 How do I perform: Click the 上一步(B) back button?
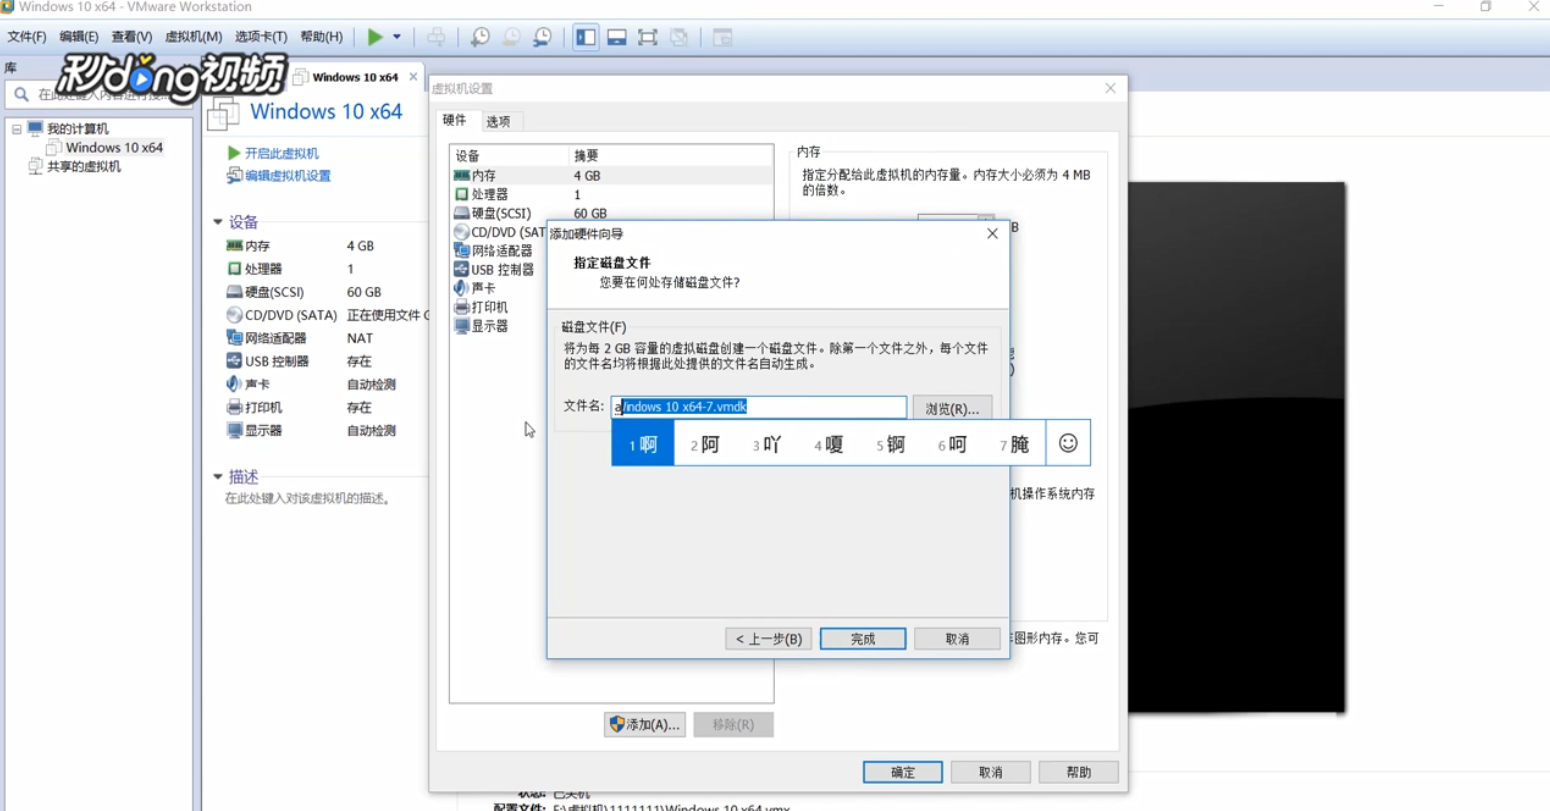coord(768,638)
